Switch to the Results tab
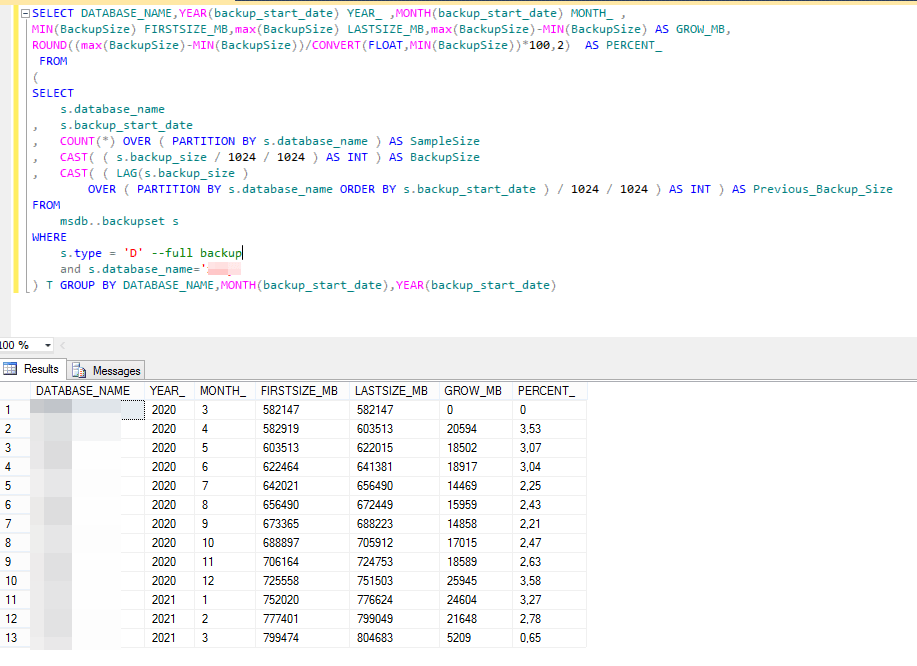 (32, 369)
